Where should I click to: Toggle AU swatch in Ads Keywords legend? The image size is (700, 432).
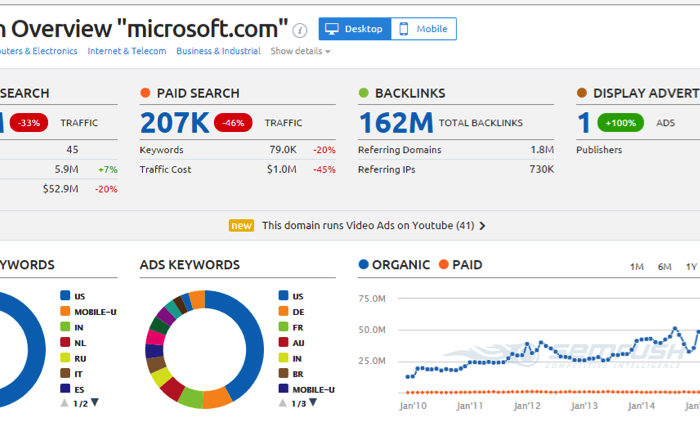click(283, 342)
